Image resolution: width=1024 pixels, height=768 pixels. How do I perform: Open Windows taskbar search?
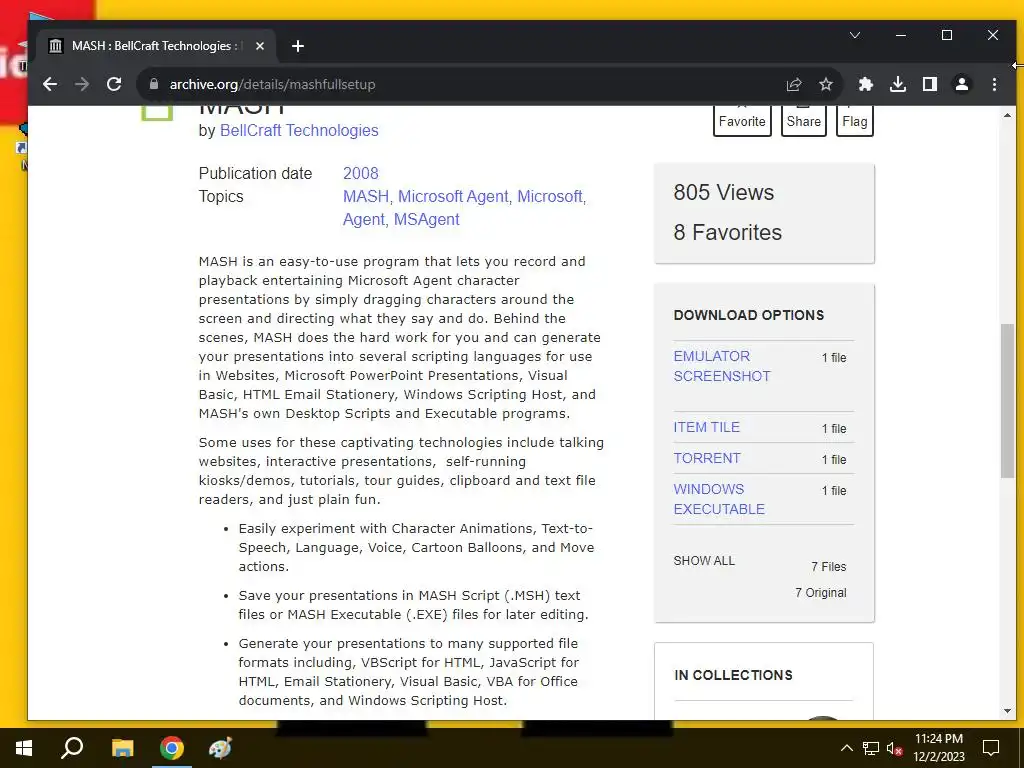(x=72, y=748)
